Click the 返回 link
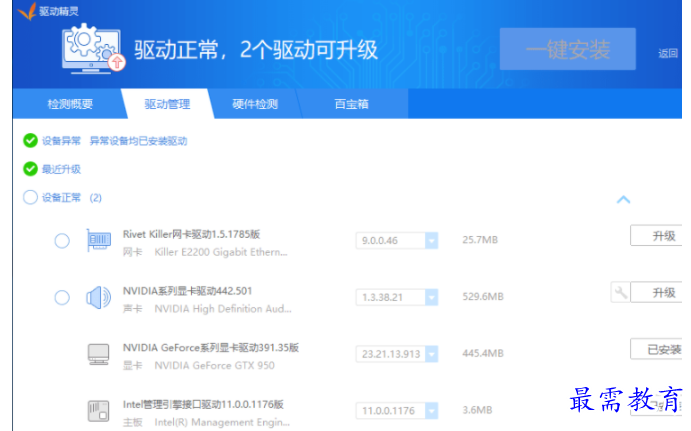This screenshot has height=431, width=691. coord(668,53)
